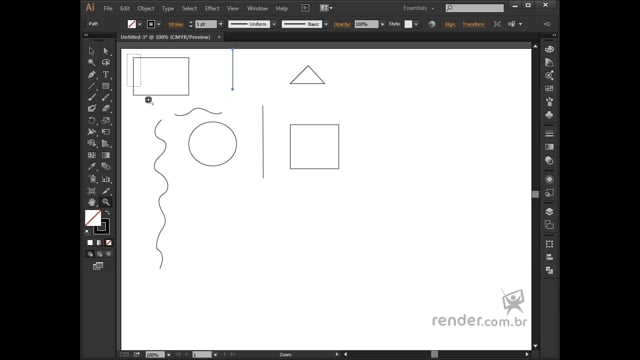Open stroke weight dropdown arrow
The image size is (640, 360).
pyautogui.click(x=220, y=24)
